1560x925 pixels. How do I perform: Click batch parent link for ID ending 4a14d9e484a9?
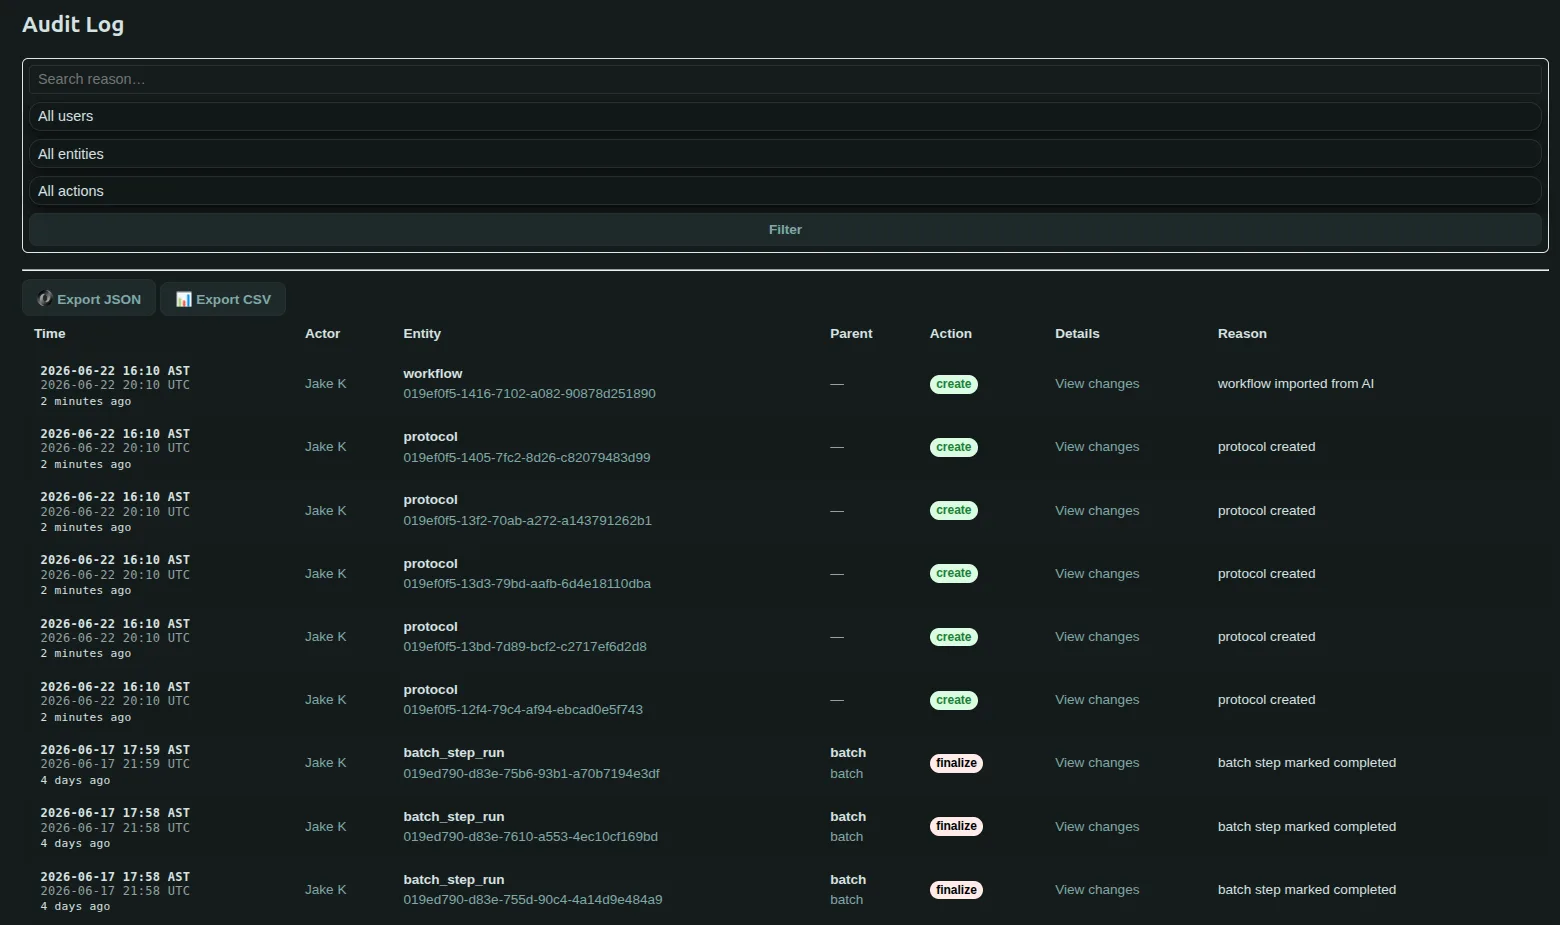coord(846,900)
